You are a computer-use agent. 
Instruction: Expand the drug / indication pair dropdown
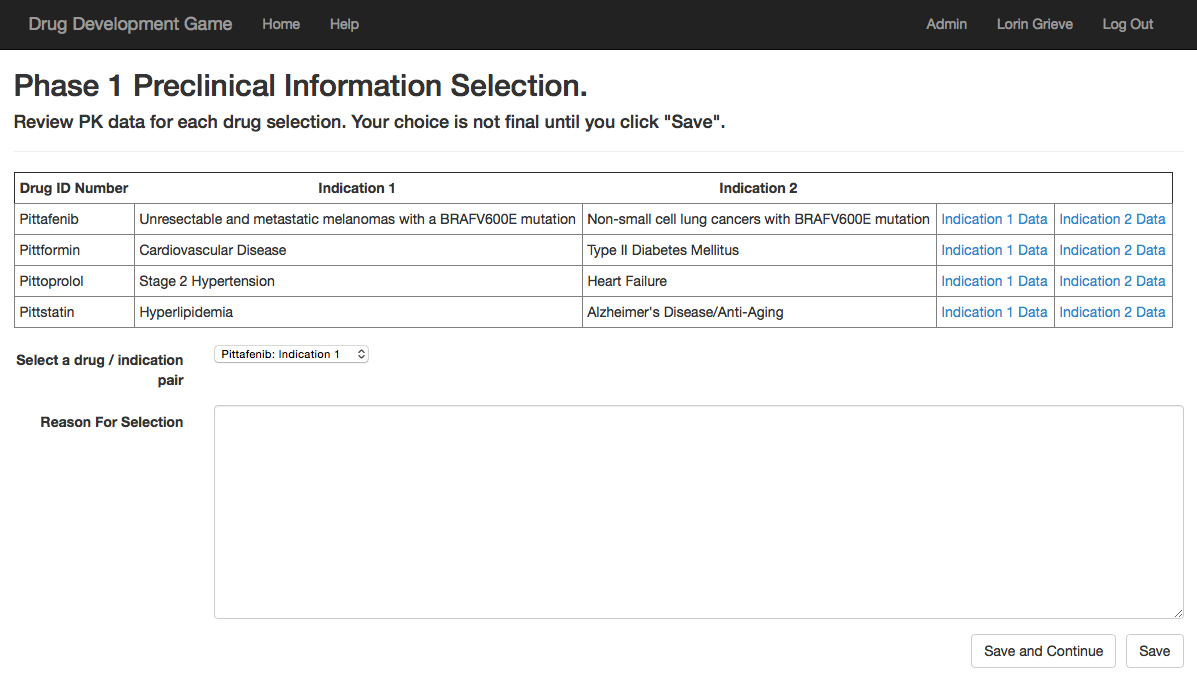[291, 354]
